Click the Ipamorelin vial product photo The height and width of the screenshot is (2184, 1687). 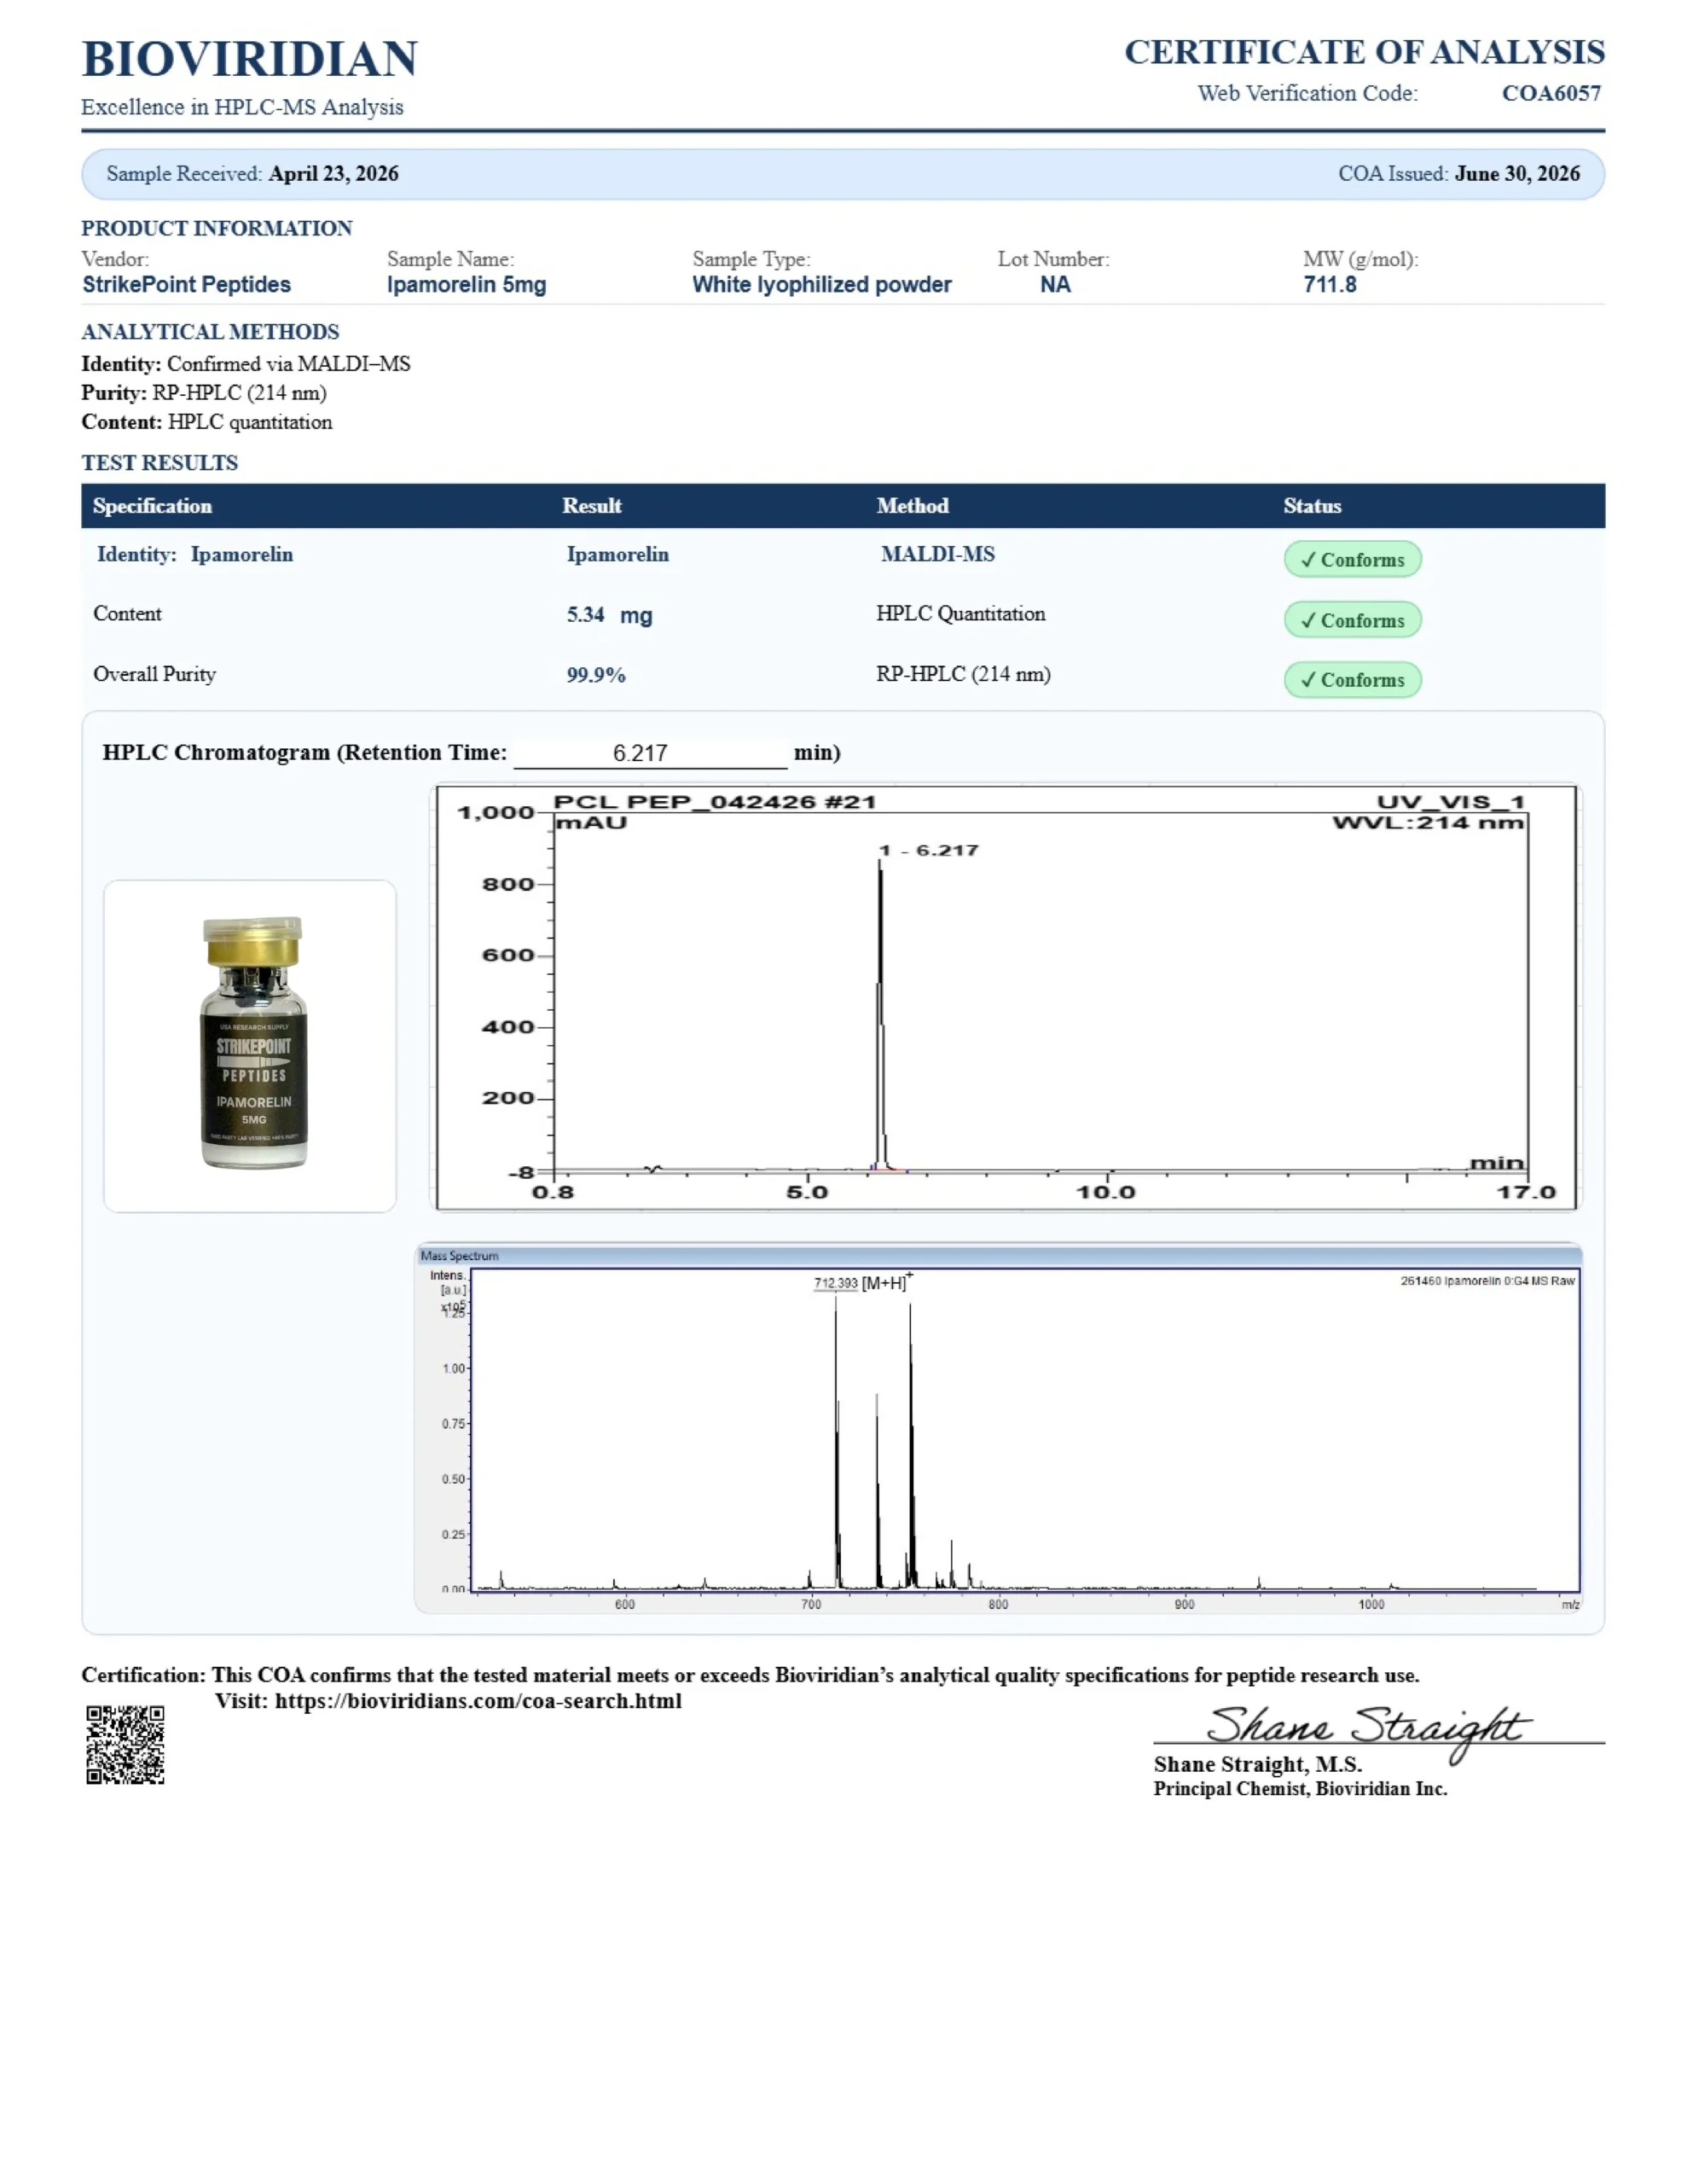[254, 1043]
